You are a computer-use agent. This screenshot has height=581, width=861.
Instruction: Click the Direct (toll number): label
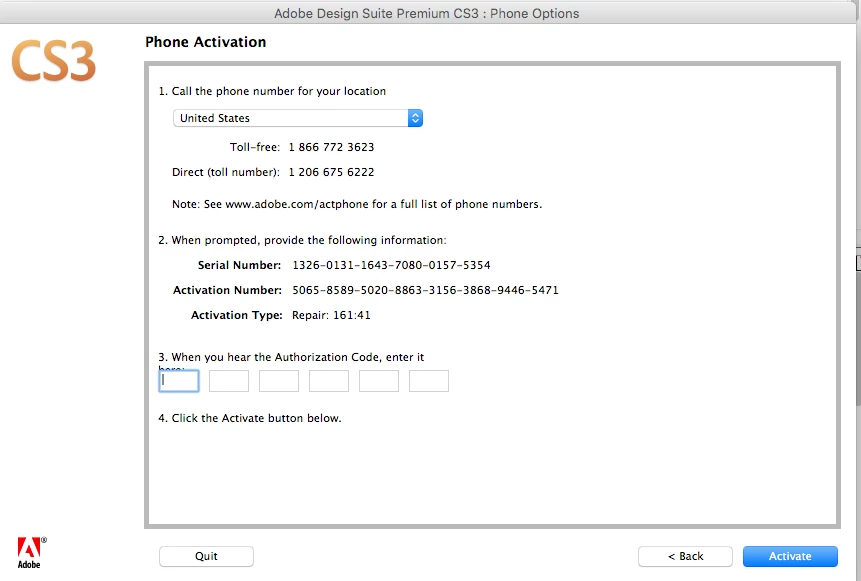(x=226, y=172)
